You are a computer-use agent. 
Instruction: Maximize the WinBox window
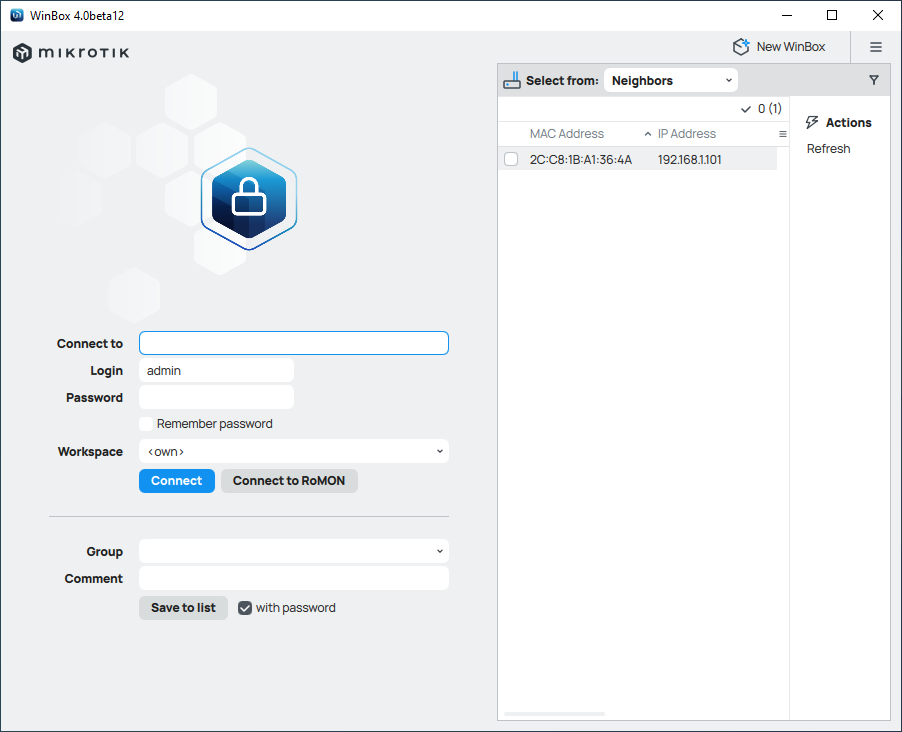pyautogui.click(x=832, y=15)
